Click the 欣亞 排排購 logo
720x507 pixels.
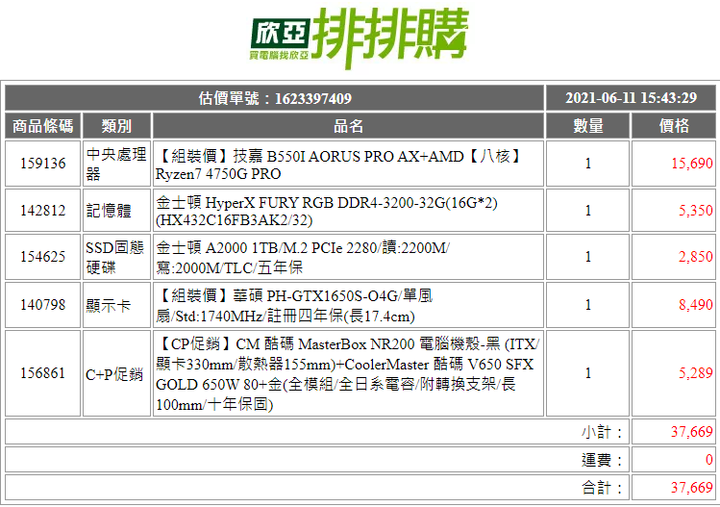[x=360, y=38]
